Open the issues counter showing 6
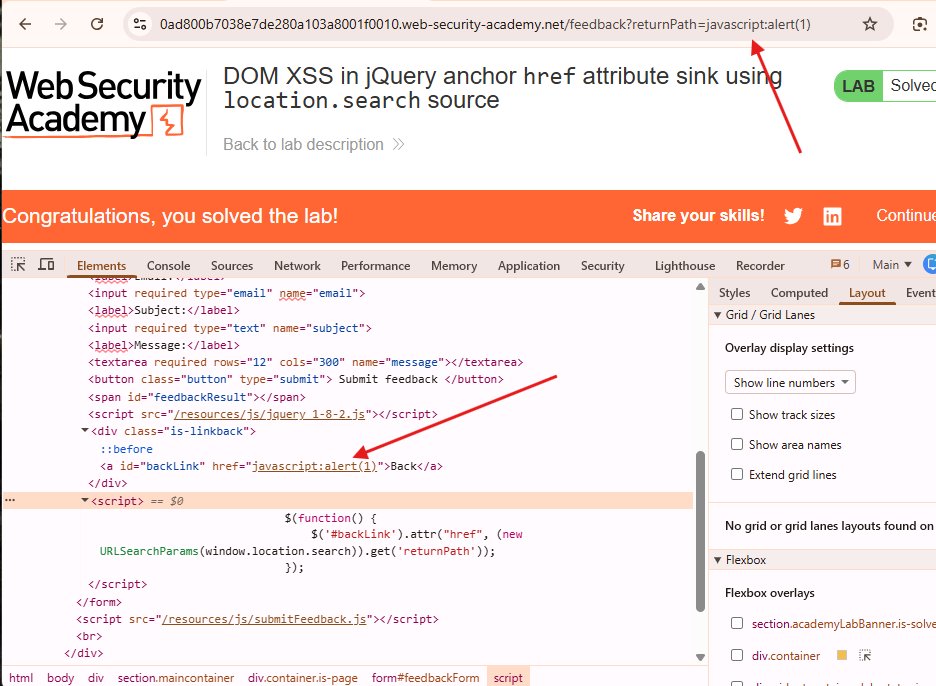Image resolution: width=936 pixels, height=686 pixels. tap(840, 264)
